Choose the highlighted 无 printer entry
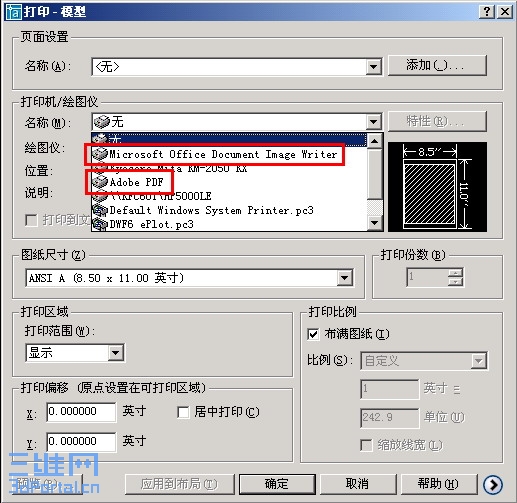Viewport: 517px width, 503px height. click(229, 139)
